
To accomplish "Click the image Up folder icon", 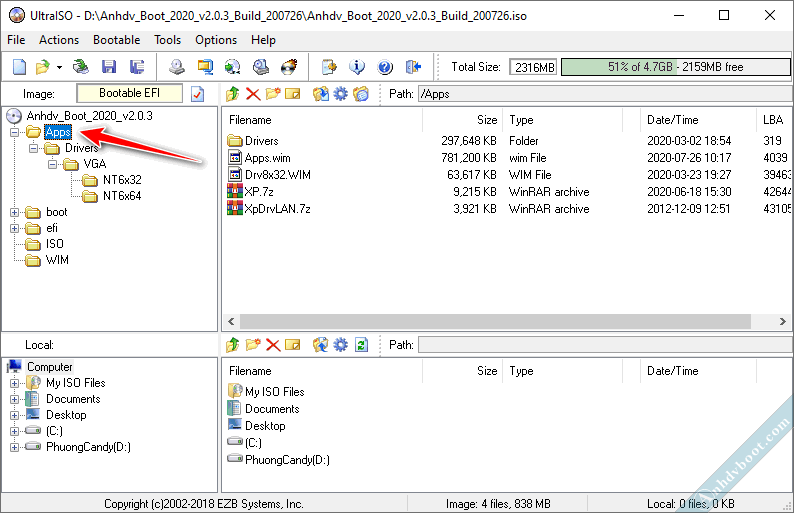I will coord(233,94).
